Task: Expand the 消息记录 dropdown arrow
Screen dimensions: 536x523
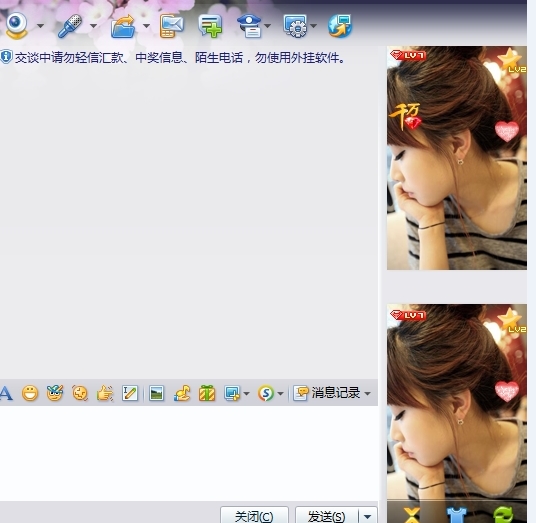Action: click(367, 393)
